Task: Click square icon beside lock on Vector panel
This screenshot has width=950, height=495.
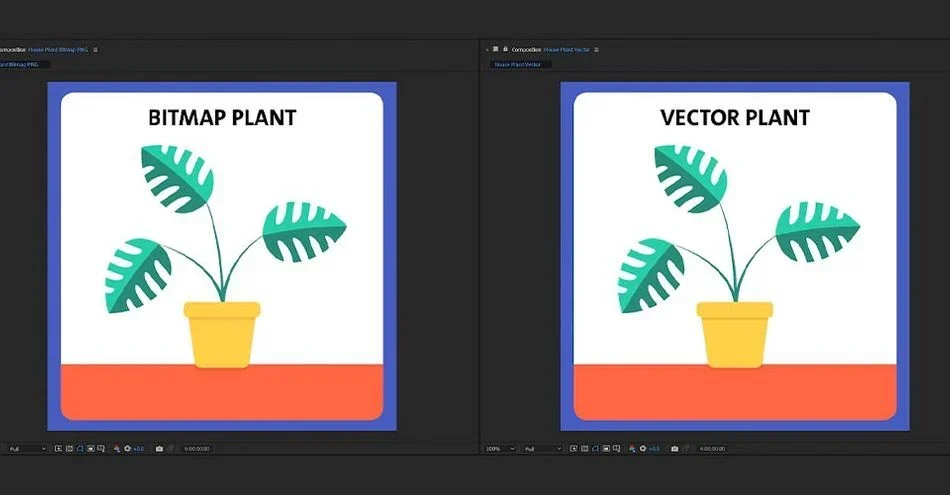Action: pyautogui.click(x=495, y=48)
